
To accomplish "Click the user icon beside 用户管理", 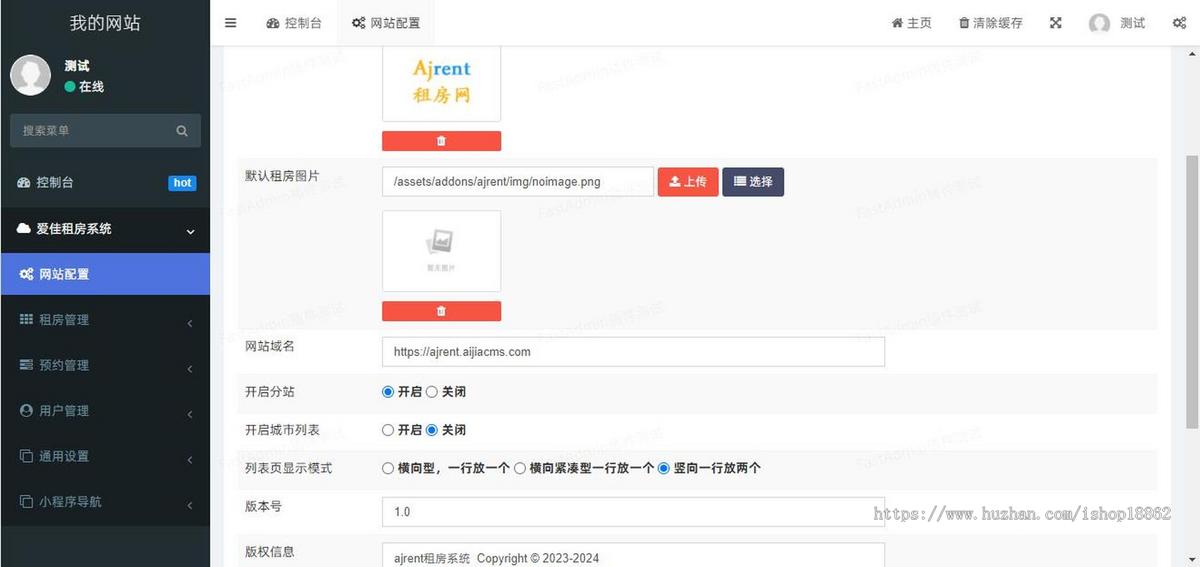I will pos(26,411).
